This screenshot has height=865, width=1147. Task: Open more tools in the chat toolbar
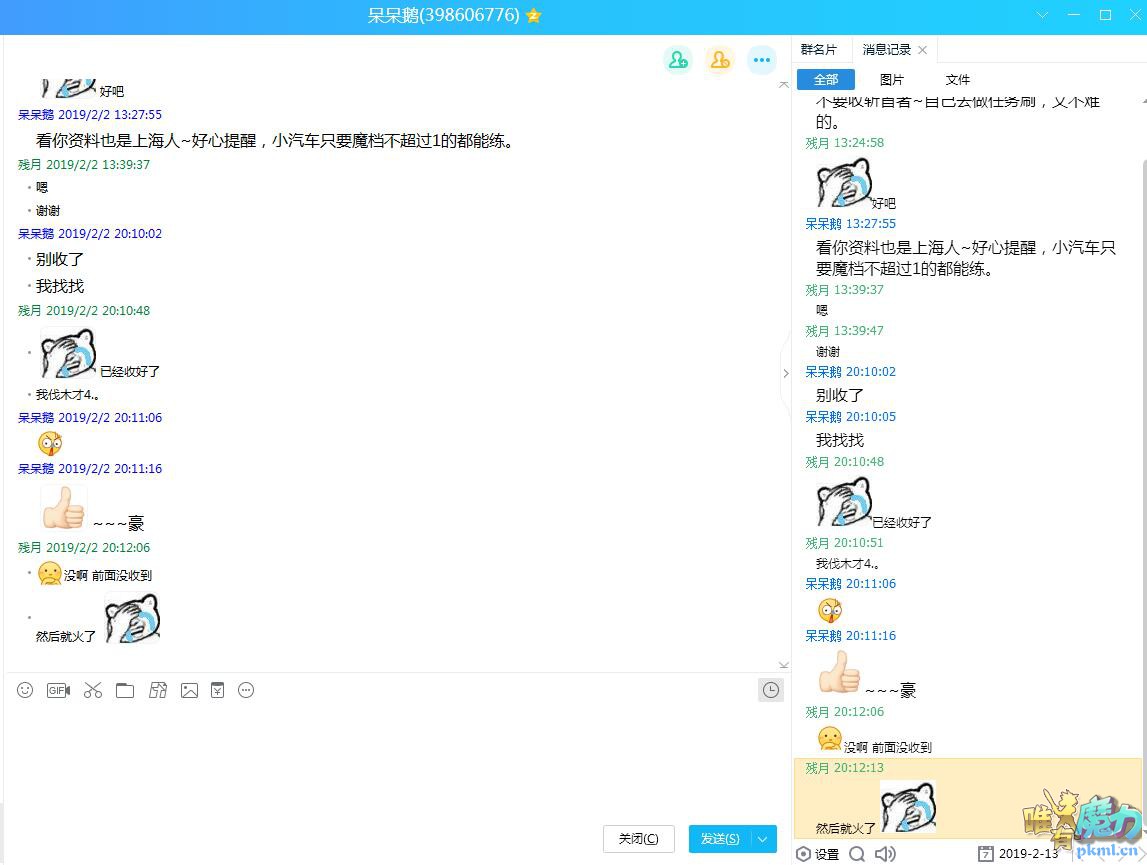point(246,690)
